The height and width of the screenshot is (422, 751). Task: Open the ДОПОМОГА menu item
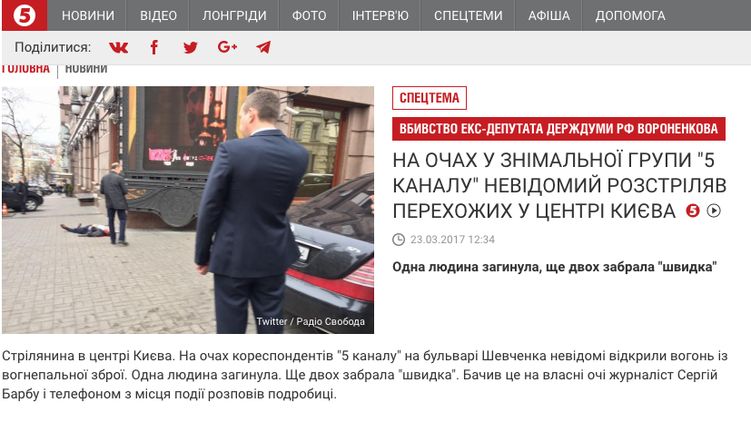[x=630, y=15]
